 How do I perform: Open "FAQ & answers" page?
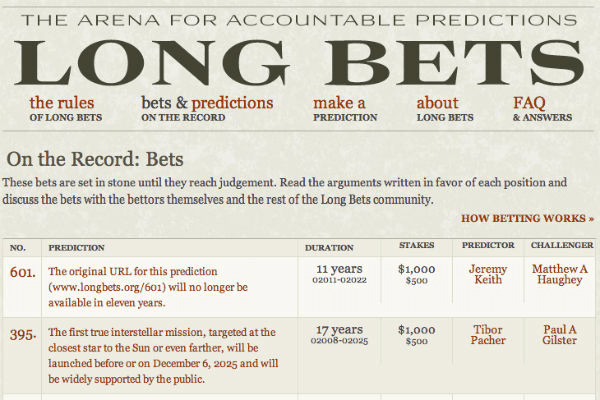point(542,109)
